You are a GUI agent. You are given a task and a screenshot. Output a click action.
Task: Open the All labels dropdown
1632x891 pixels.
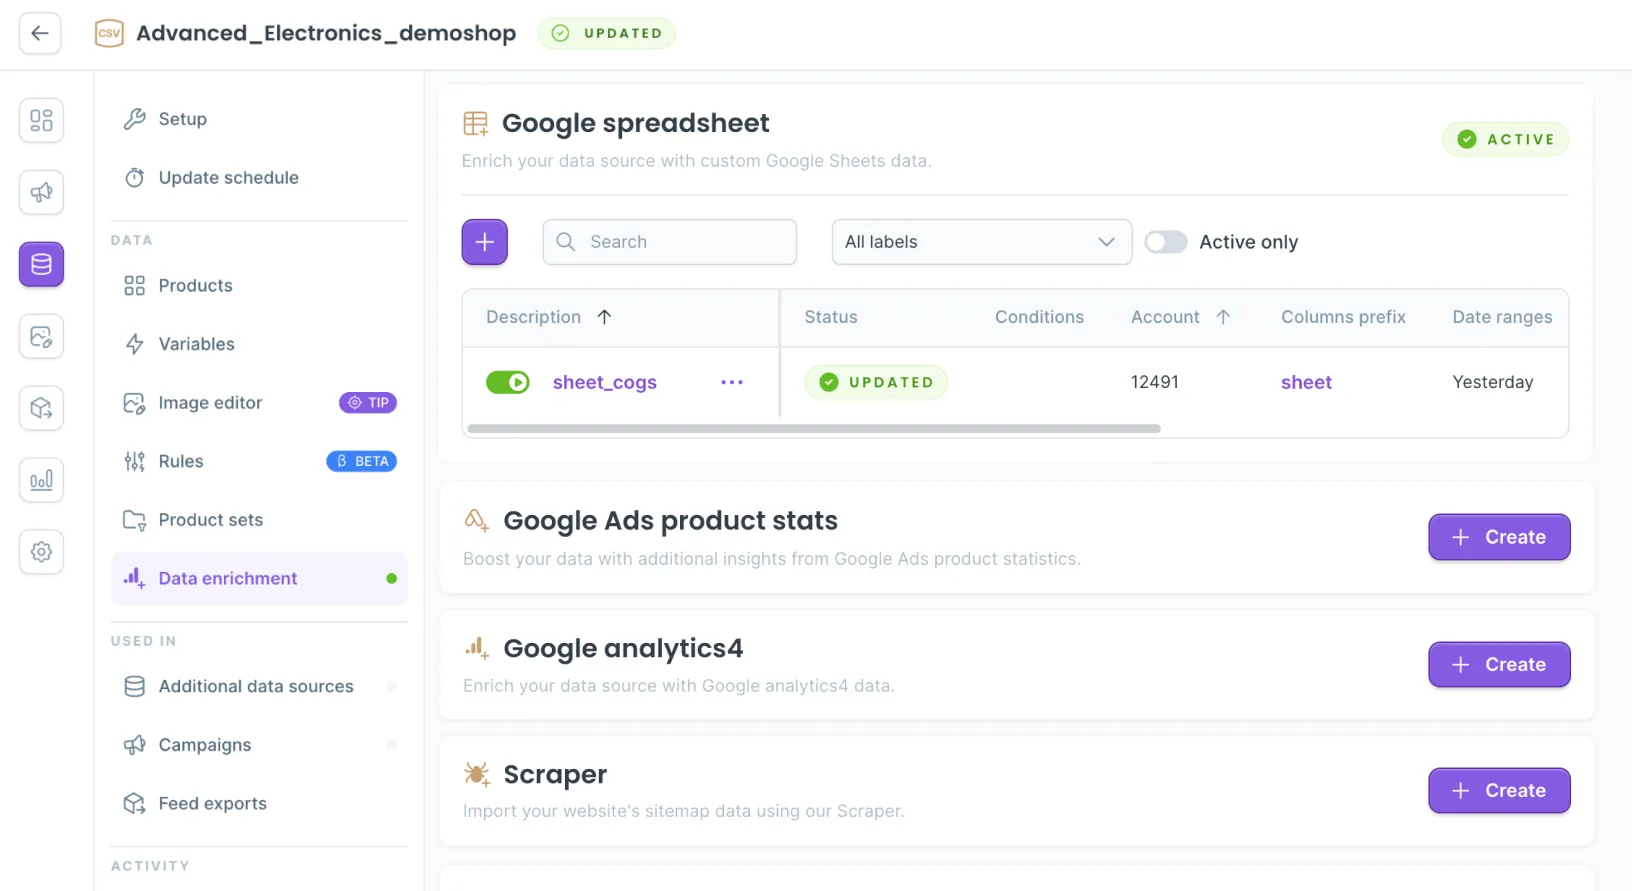[x=981, y=242]
